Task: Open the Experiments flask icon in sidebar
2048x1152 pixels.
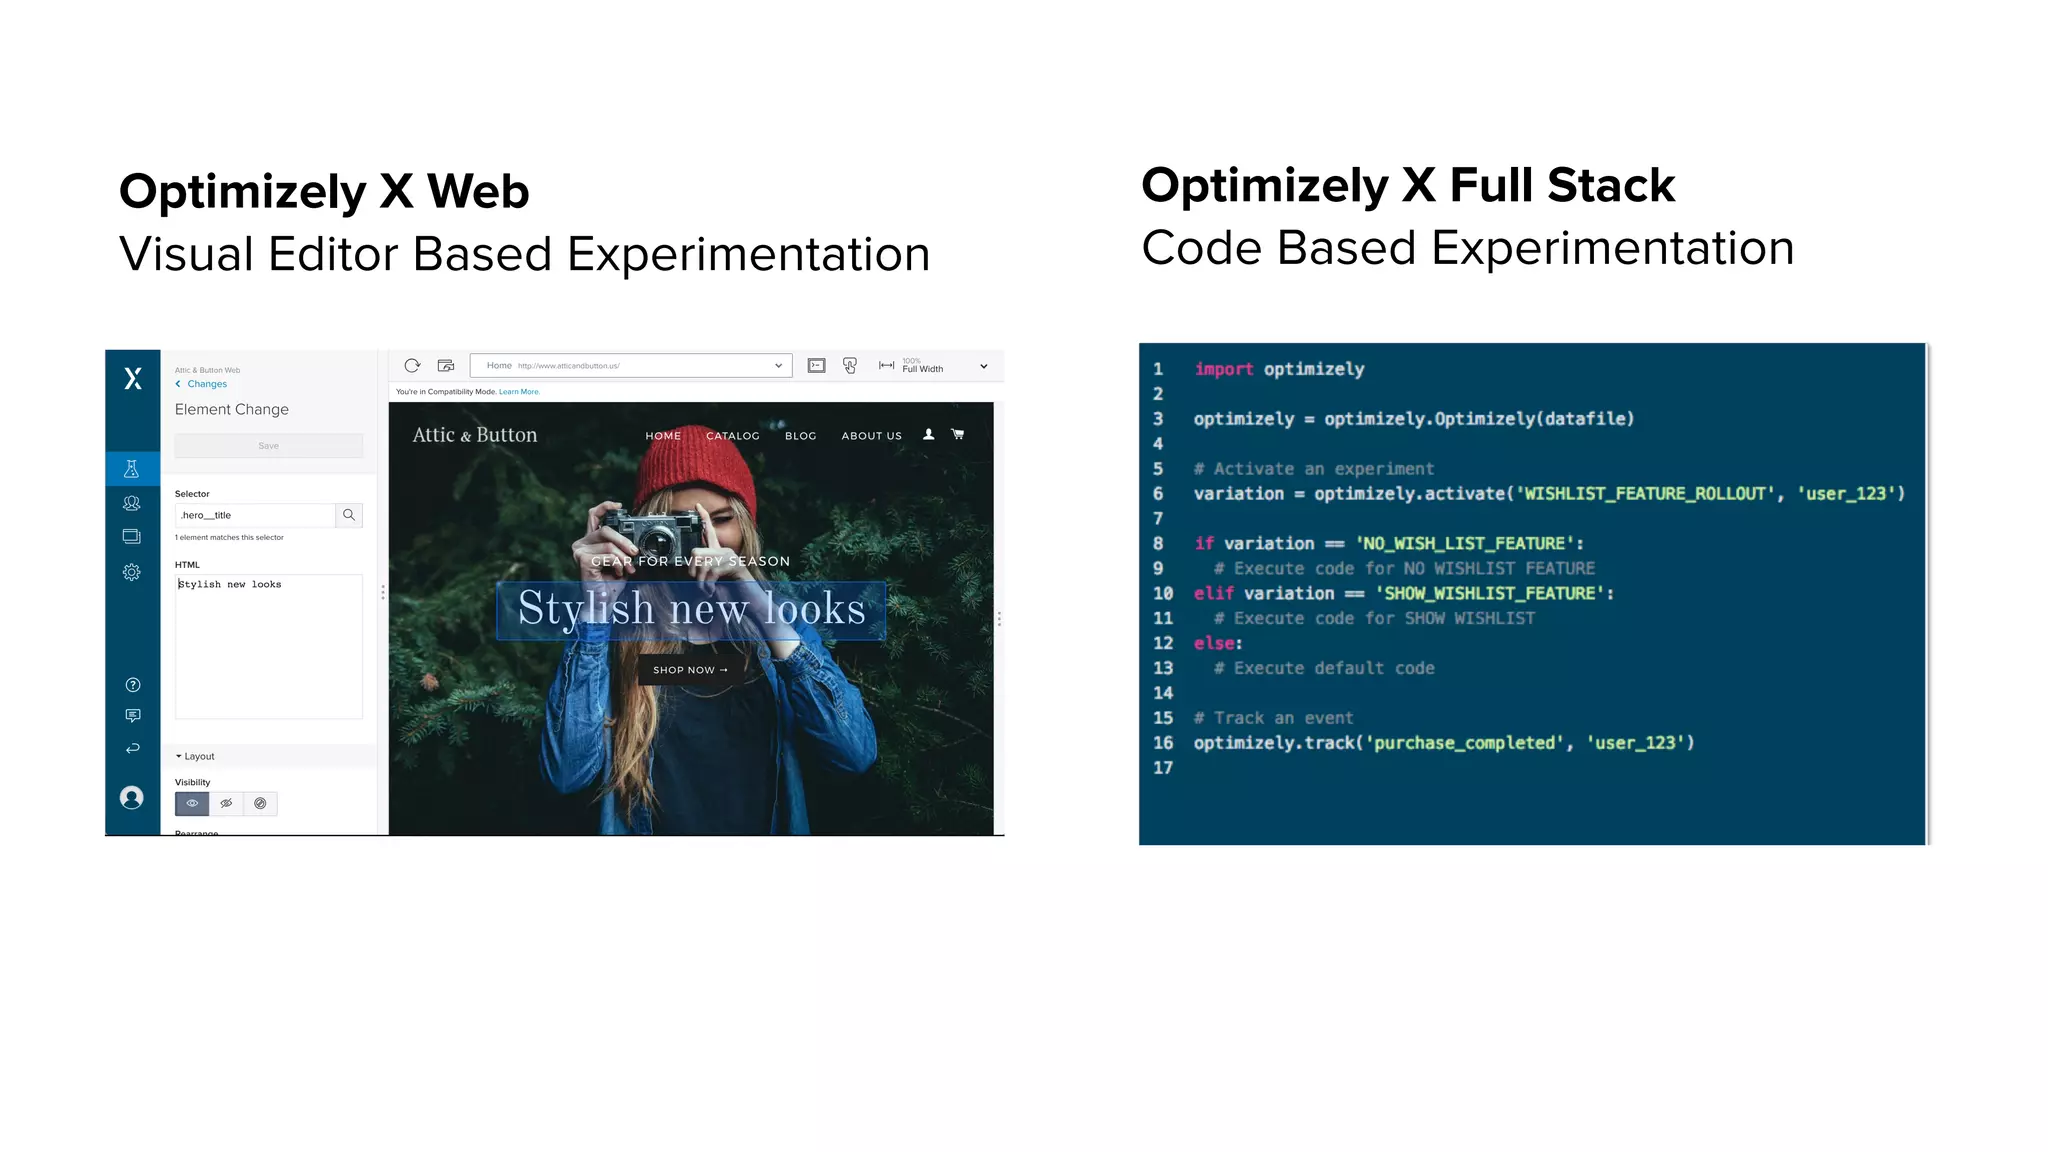Action: pos(131,469)
